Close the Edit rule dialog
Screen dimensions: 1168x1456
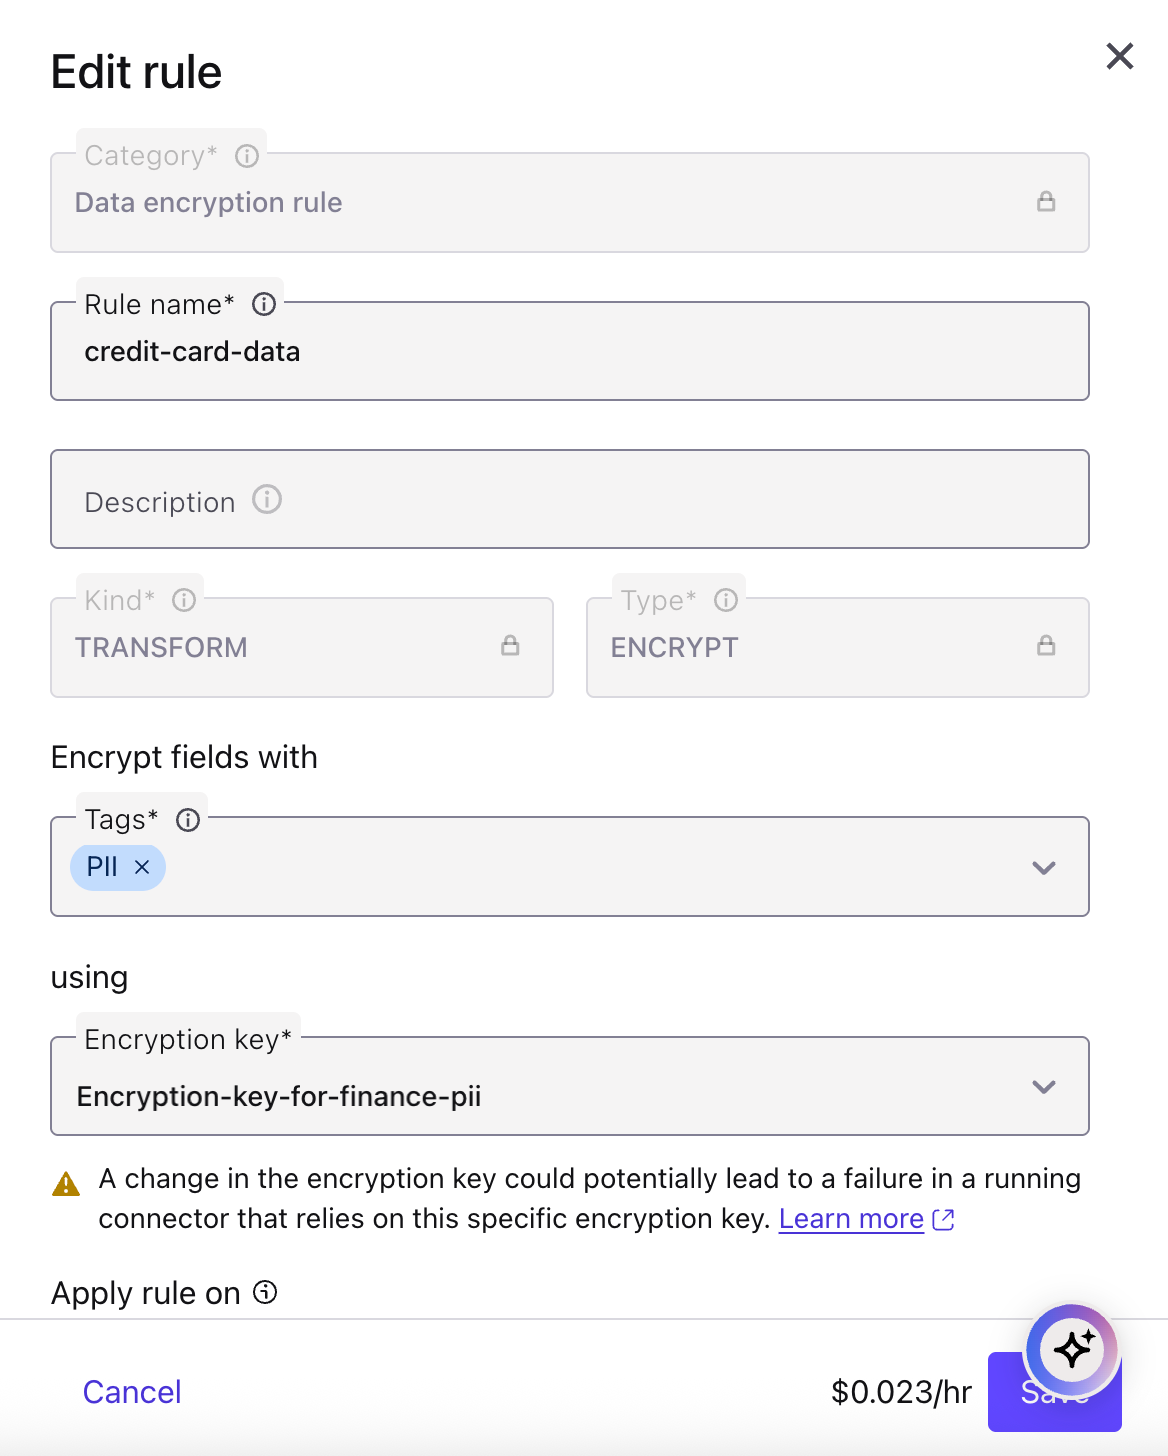[1120, 56]
